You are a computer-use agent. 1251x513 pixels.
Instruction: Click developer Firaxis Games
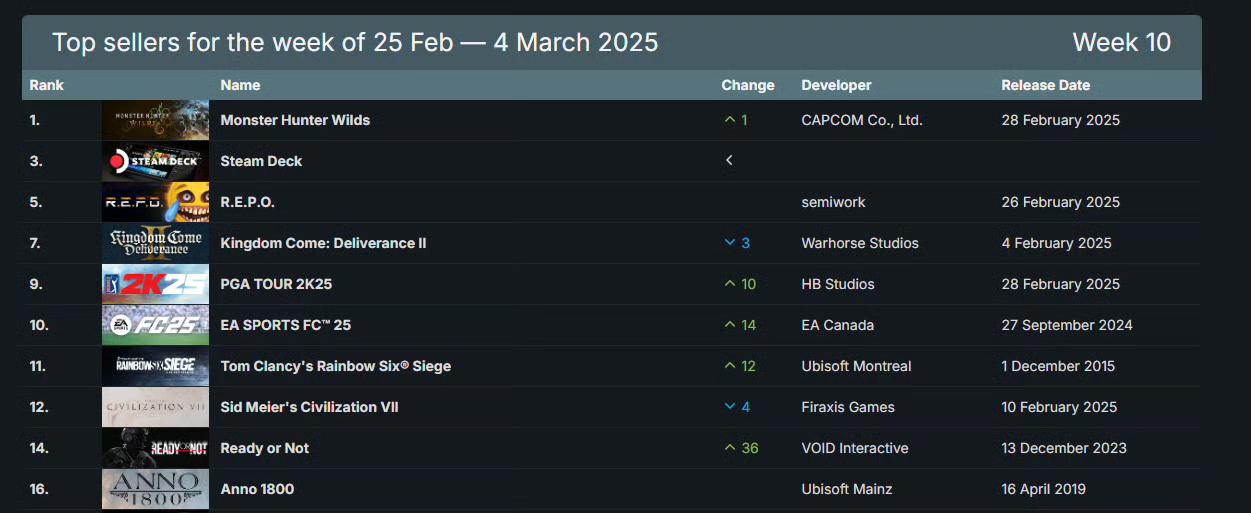[x=848, y=407]
